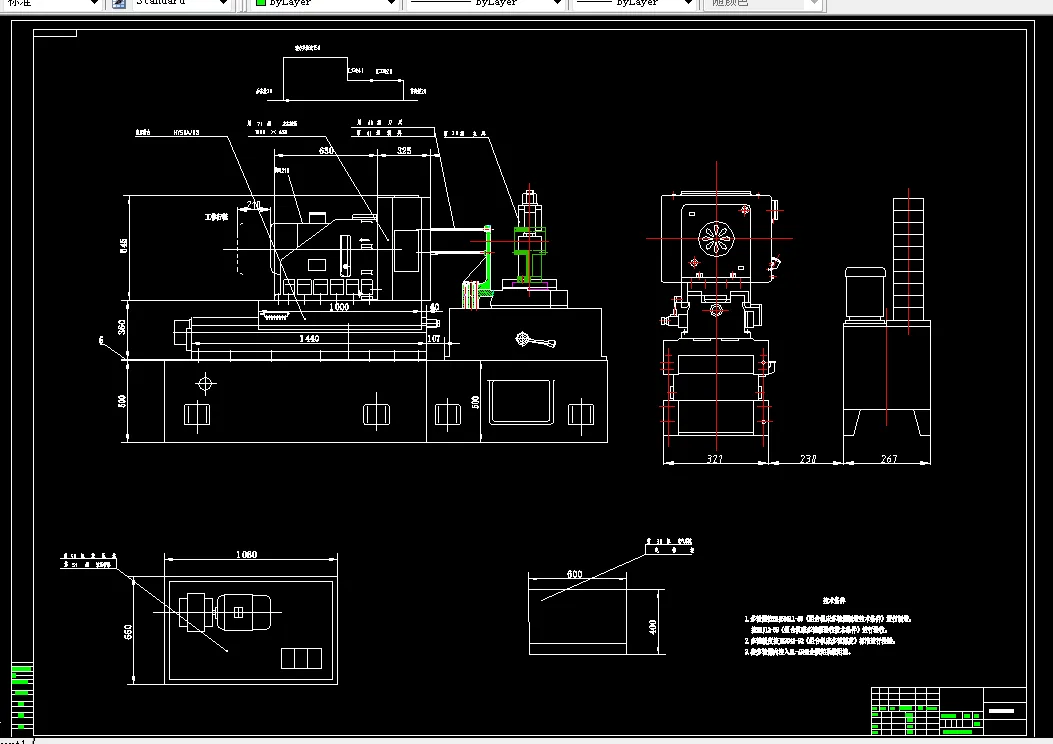1053x744 pixels.
Task: Click the green color swatch in layer color box
Action: click(x=261, y=3)
